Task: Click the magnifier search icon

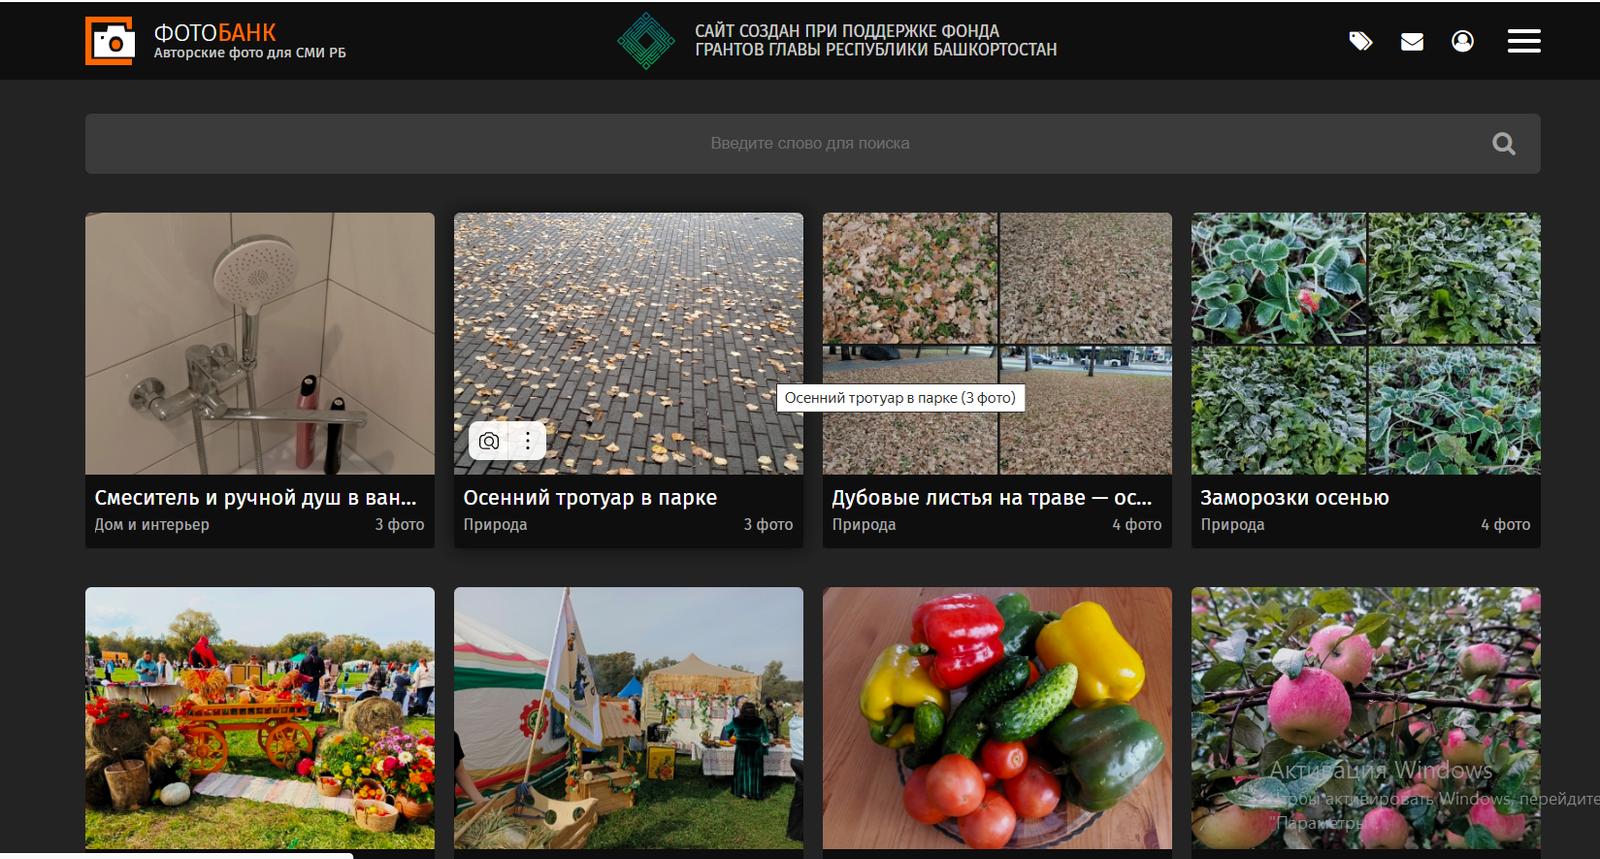Action: click(1503, 144)
